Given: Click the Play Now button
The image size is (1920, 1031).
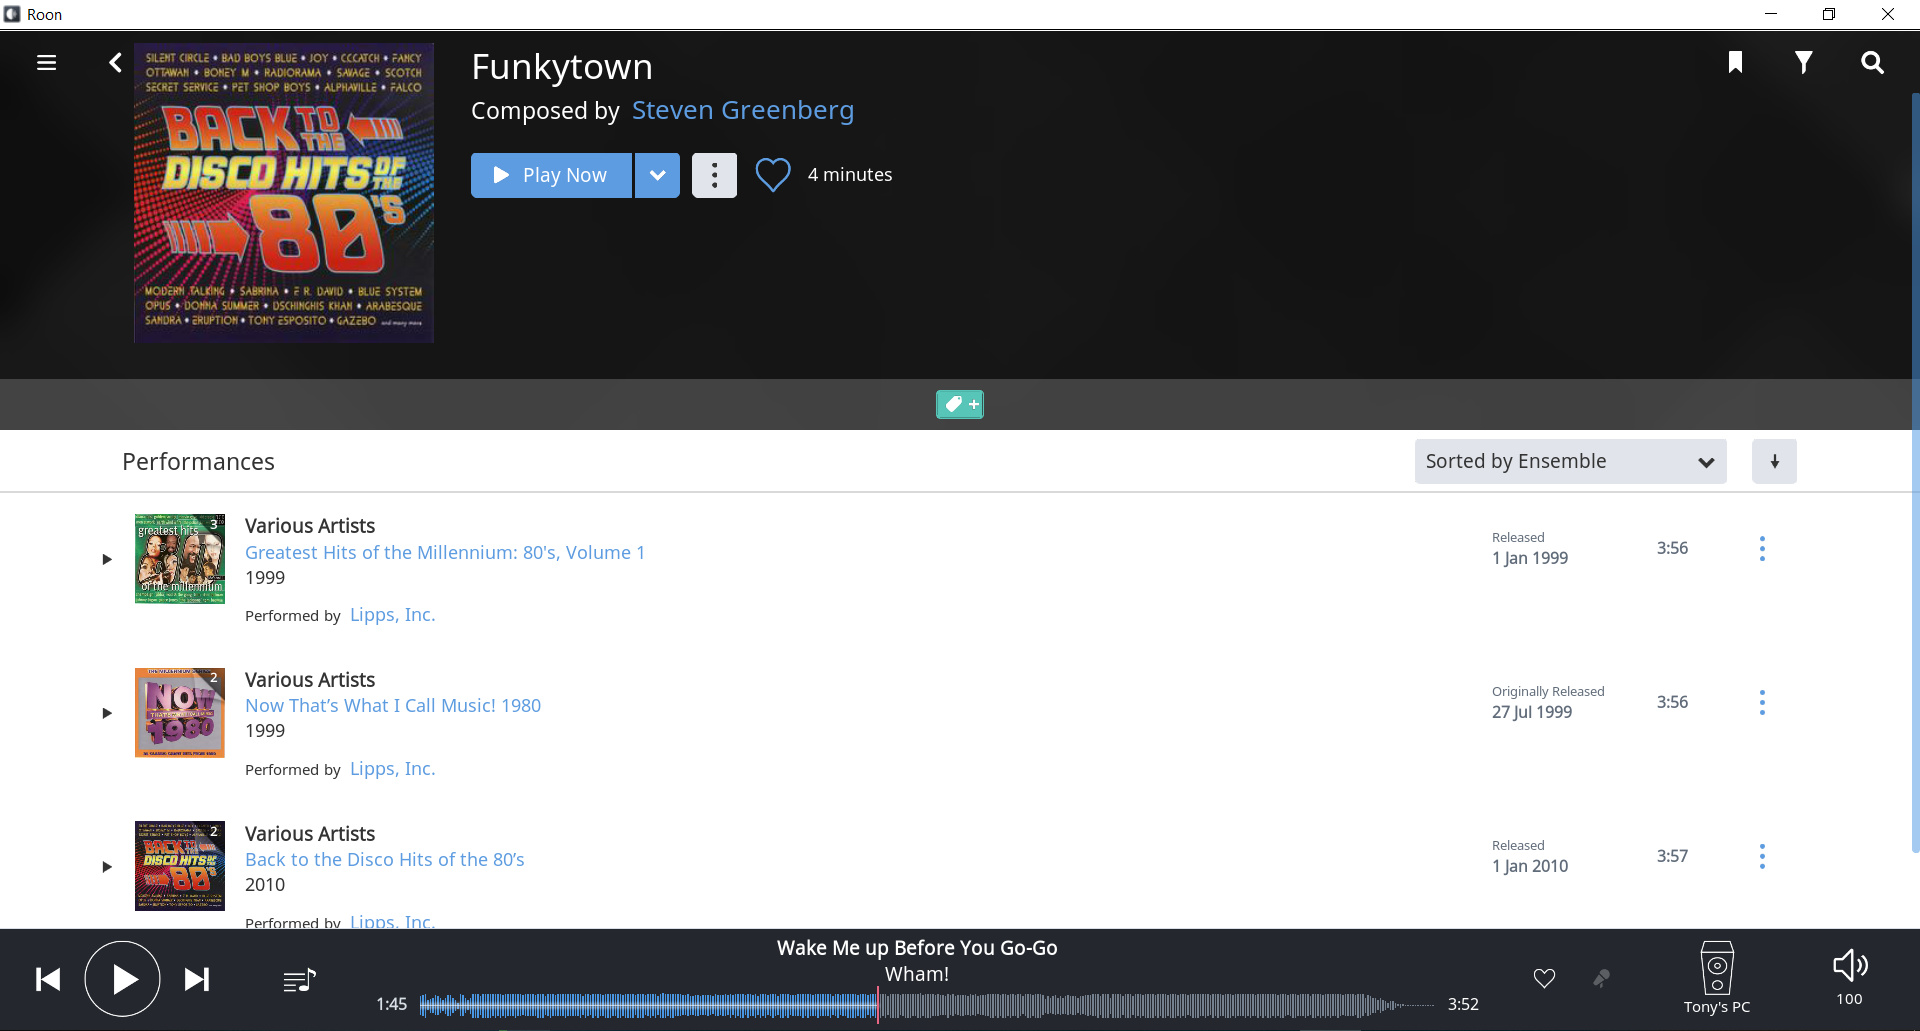Looking at the screenshot, I should click(551, 175).
